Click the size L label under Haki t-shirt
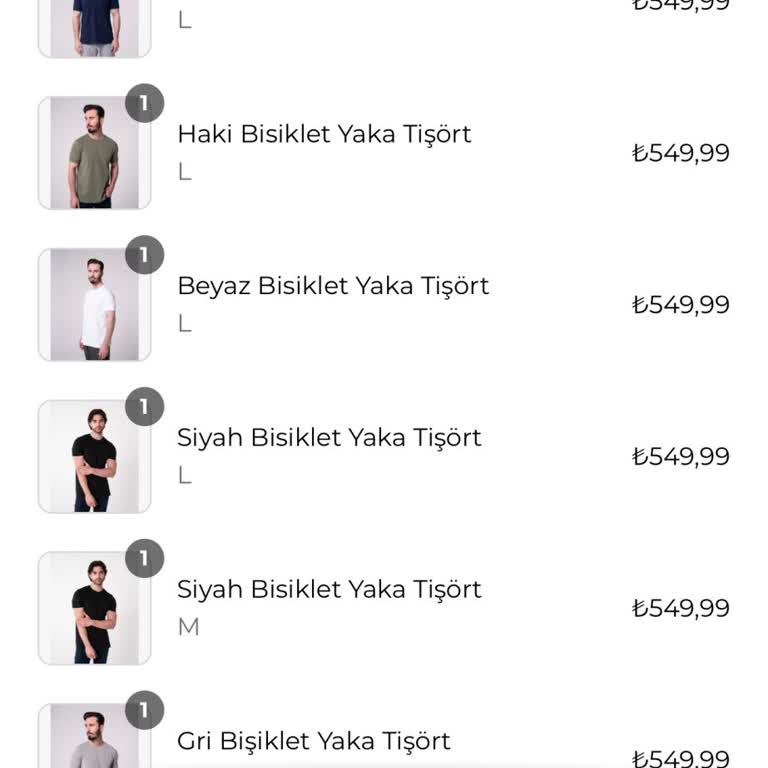768x768 pixels. (184, 171)
